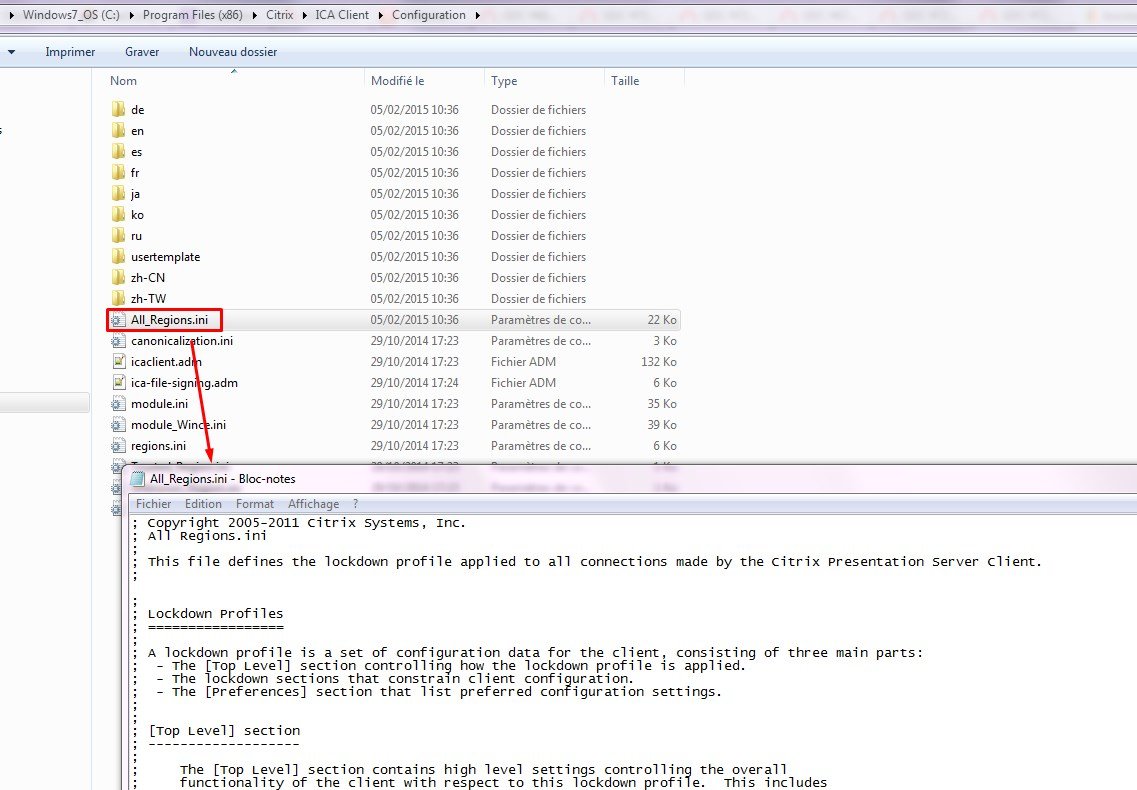Expand the Citrix breadcrumb arrow
Image resolution: width=1137 pixels, height=790 pixels.
305,15
